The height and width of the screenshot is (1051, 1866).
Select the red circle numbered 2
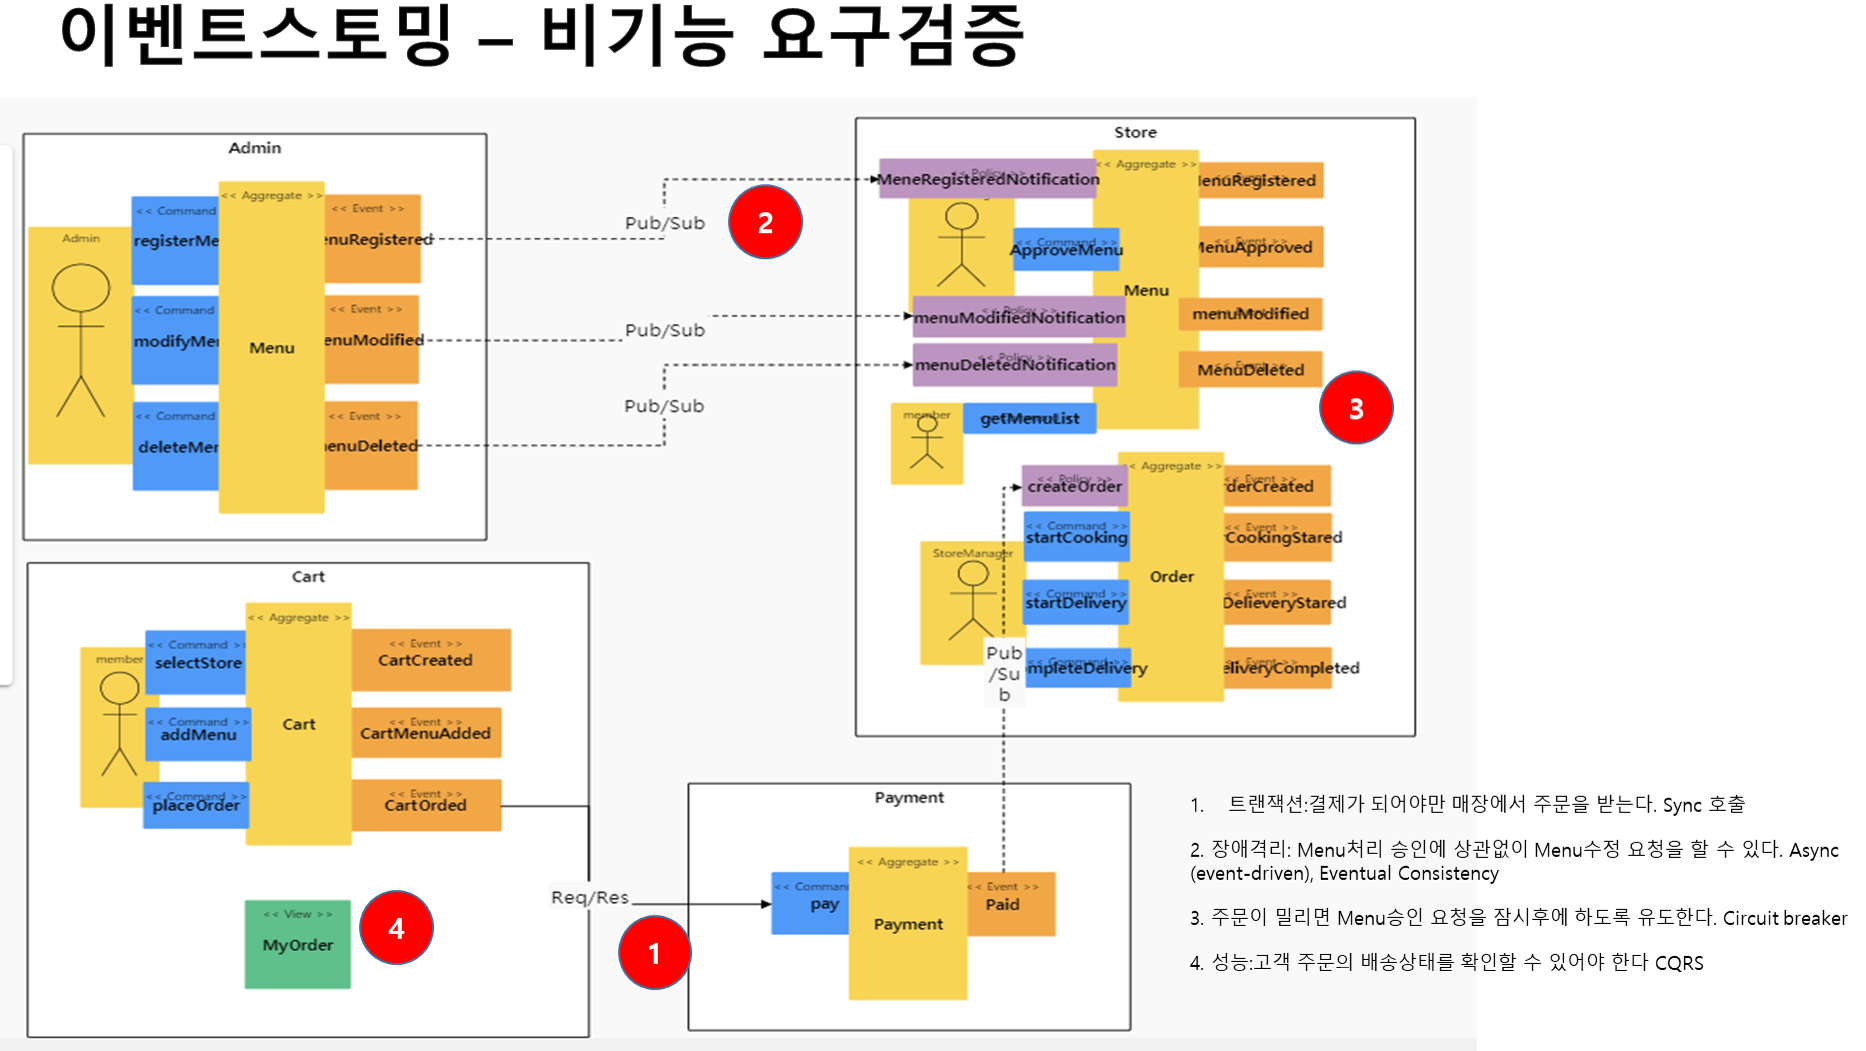pyautogui.click(x=765, y=222)
